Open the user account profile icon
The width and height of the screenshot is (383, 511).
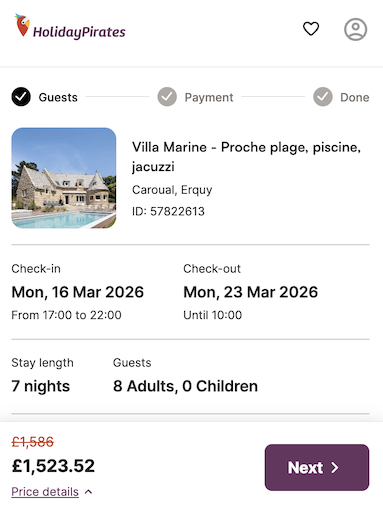[x=355, y=29]
